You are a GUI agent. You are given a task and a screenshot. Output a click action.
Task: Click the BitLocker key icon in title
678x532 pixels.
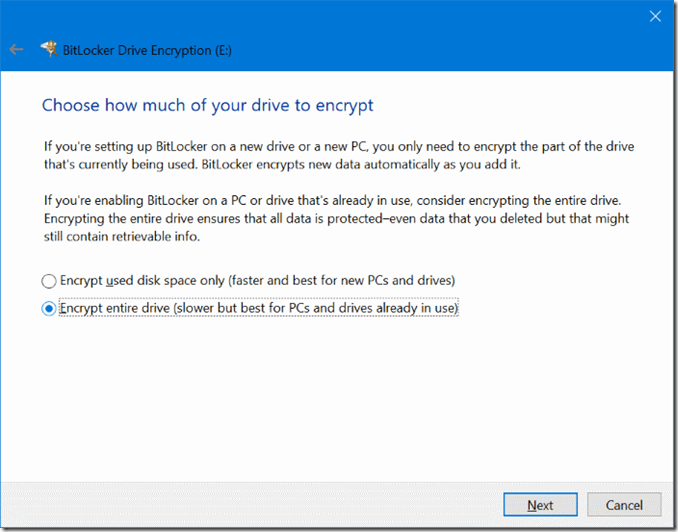(49, 49)
